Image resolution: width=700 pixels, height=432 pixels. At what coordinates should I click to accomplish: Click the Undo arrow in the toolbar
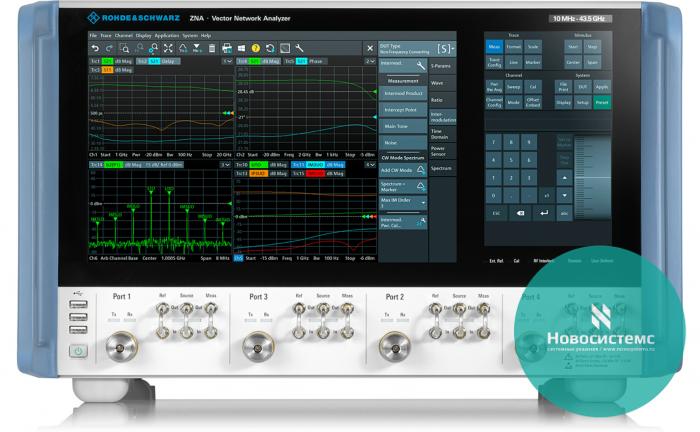point(95,48)
